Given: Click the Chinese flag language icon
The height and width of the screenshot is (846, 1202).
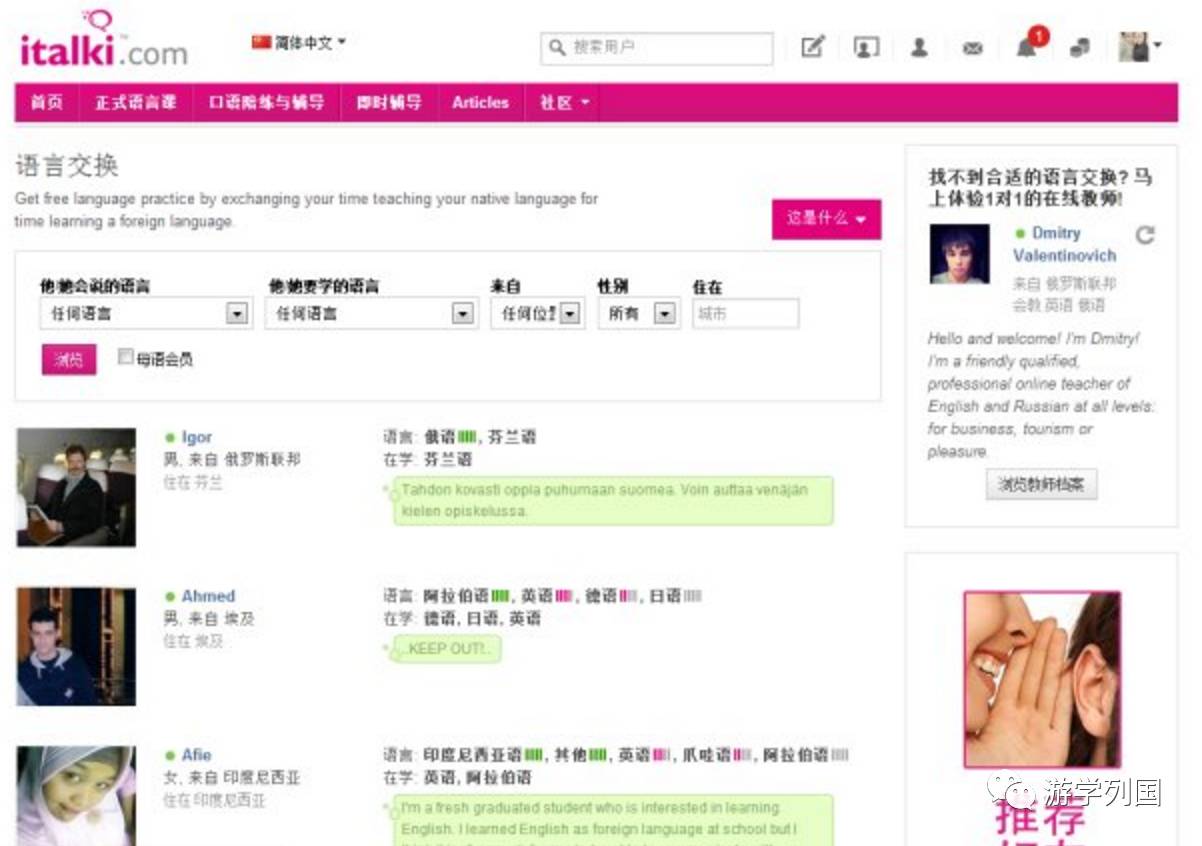Looking at the screenshot, I should (x=262, y=43).
